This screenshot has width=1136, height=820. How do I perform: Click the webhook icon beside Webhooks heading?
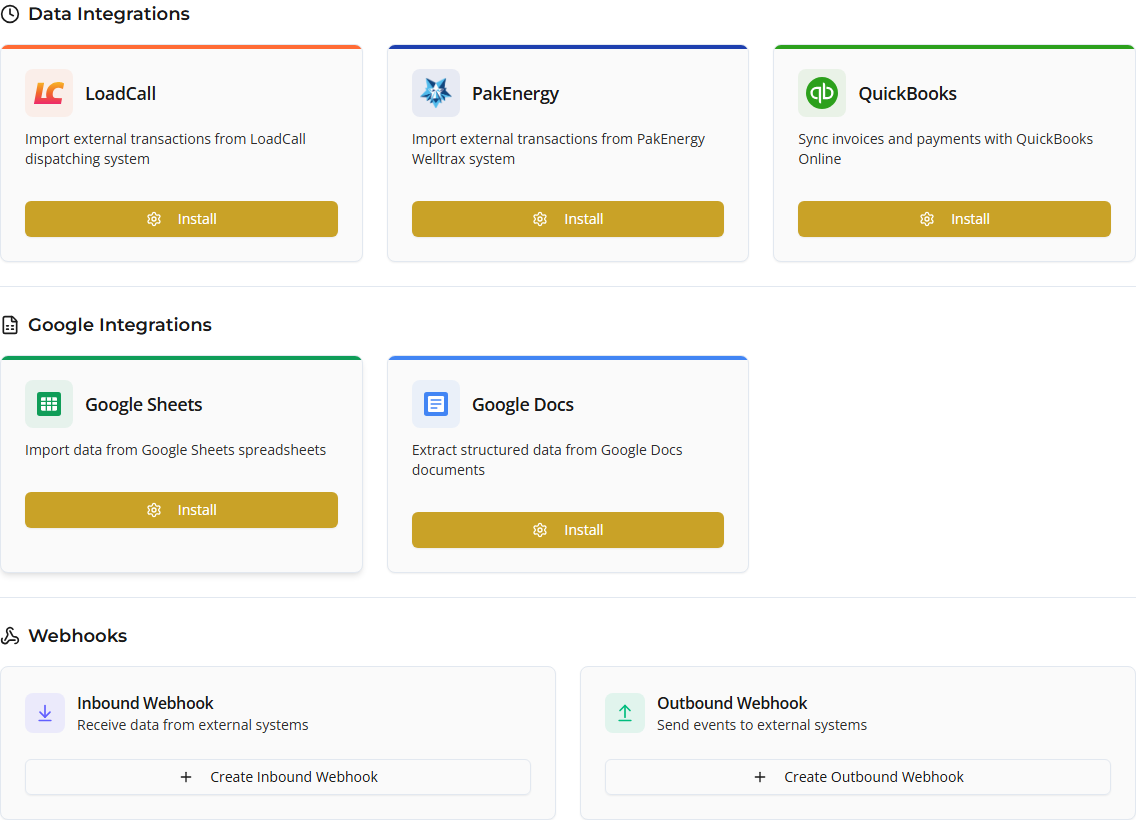10,636
